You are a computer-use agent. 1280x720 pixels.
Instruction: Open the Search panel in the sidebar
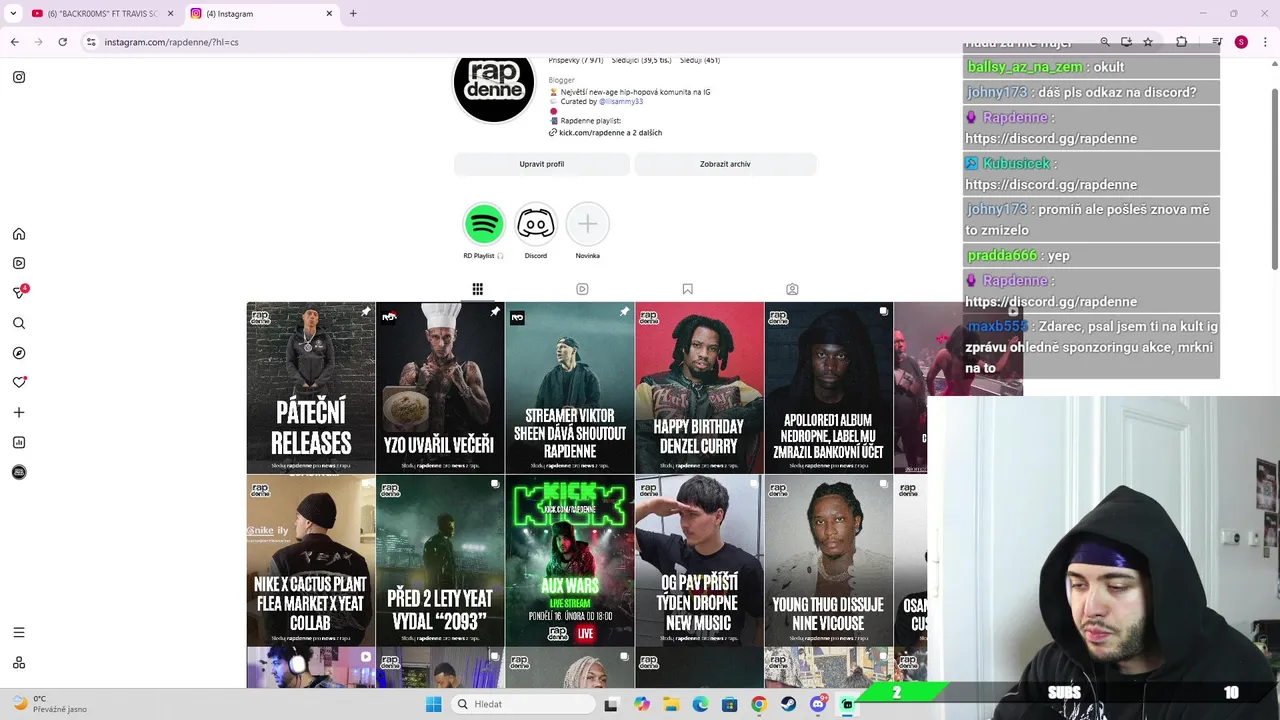19,323
